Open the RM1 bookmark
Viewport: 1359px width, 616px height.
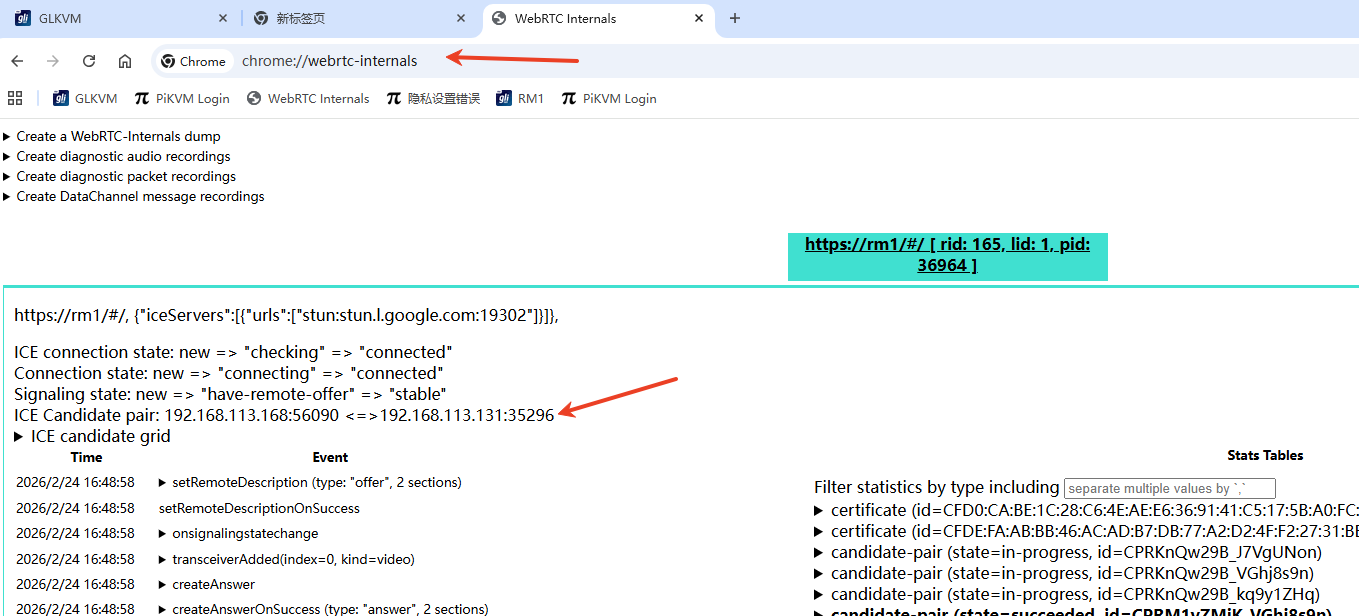[520, 98]
